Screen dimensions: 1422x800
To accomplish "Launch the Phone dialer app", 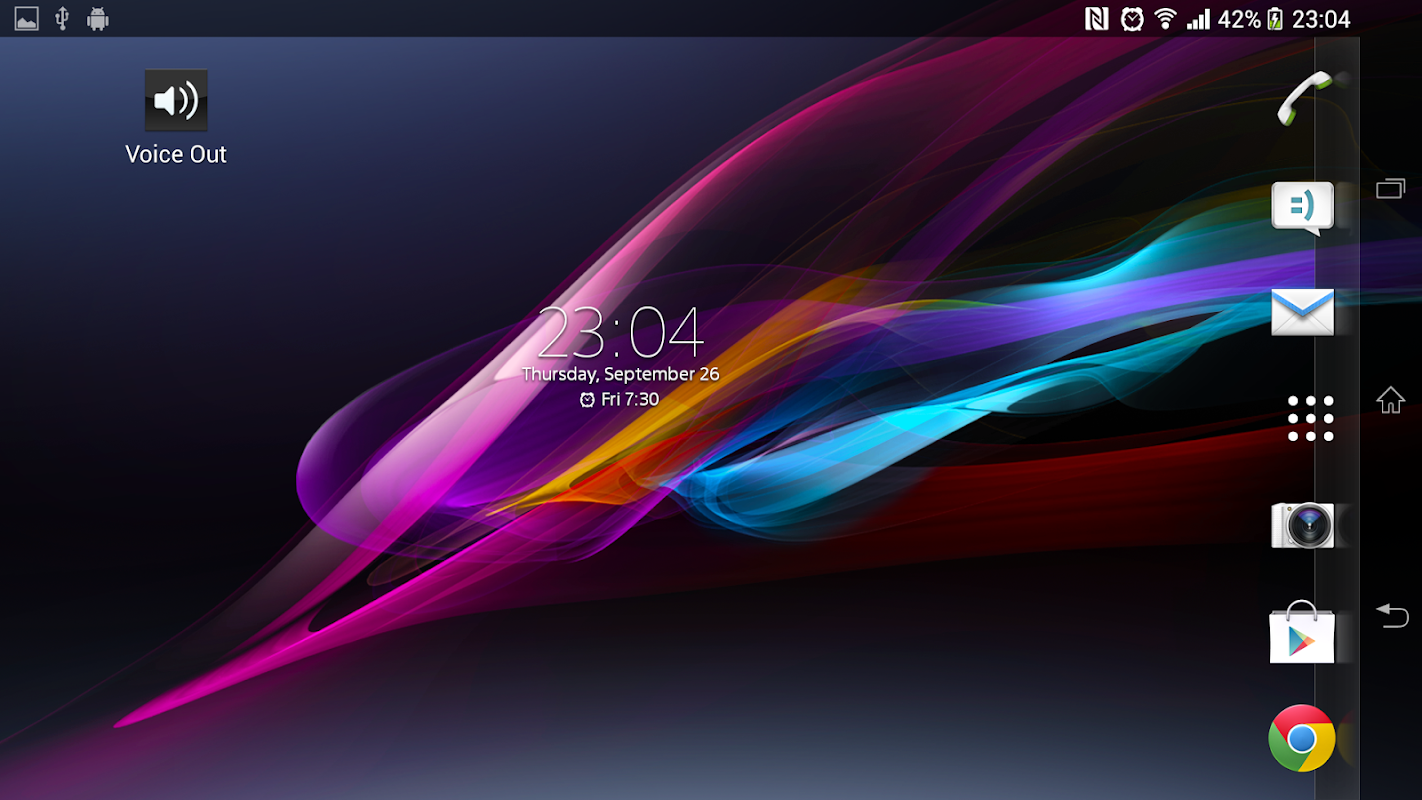I will tap(1303, 98).
